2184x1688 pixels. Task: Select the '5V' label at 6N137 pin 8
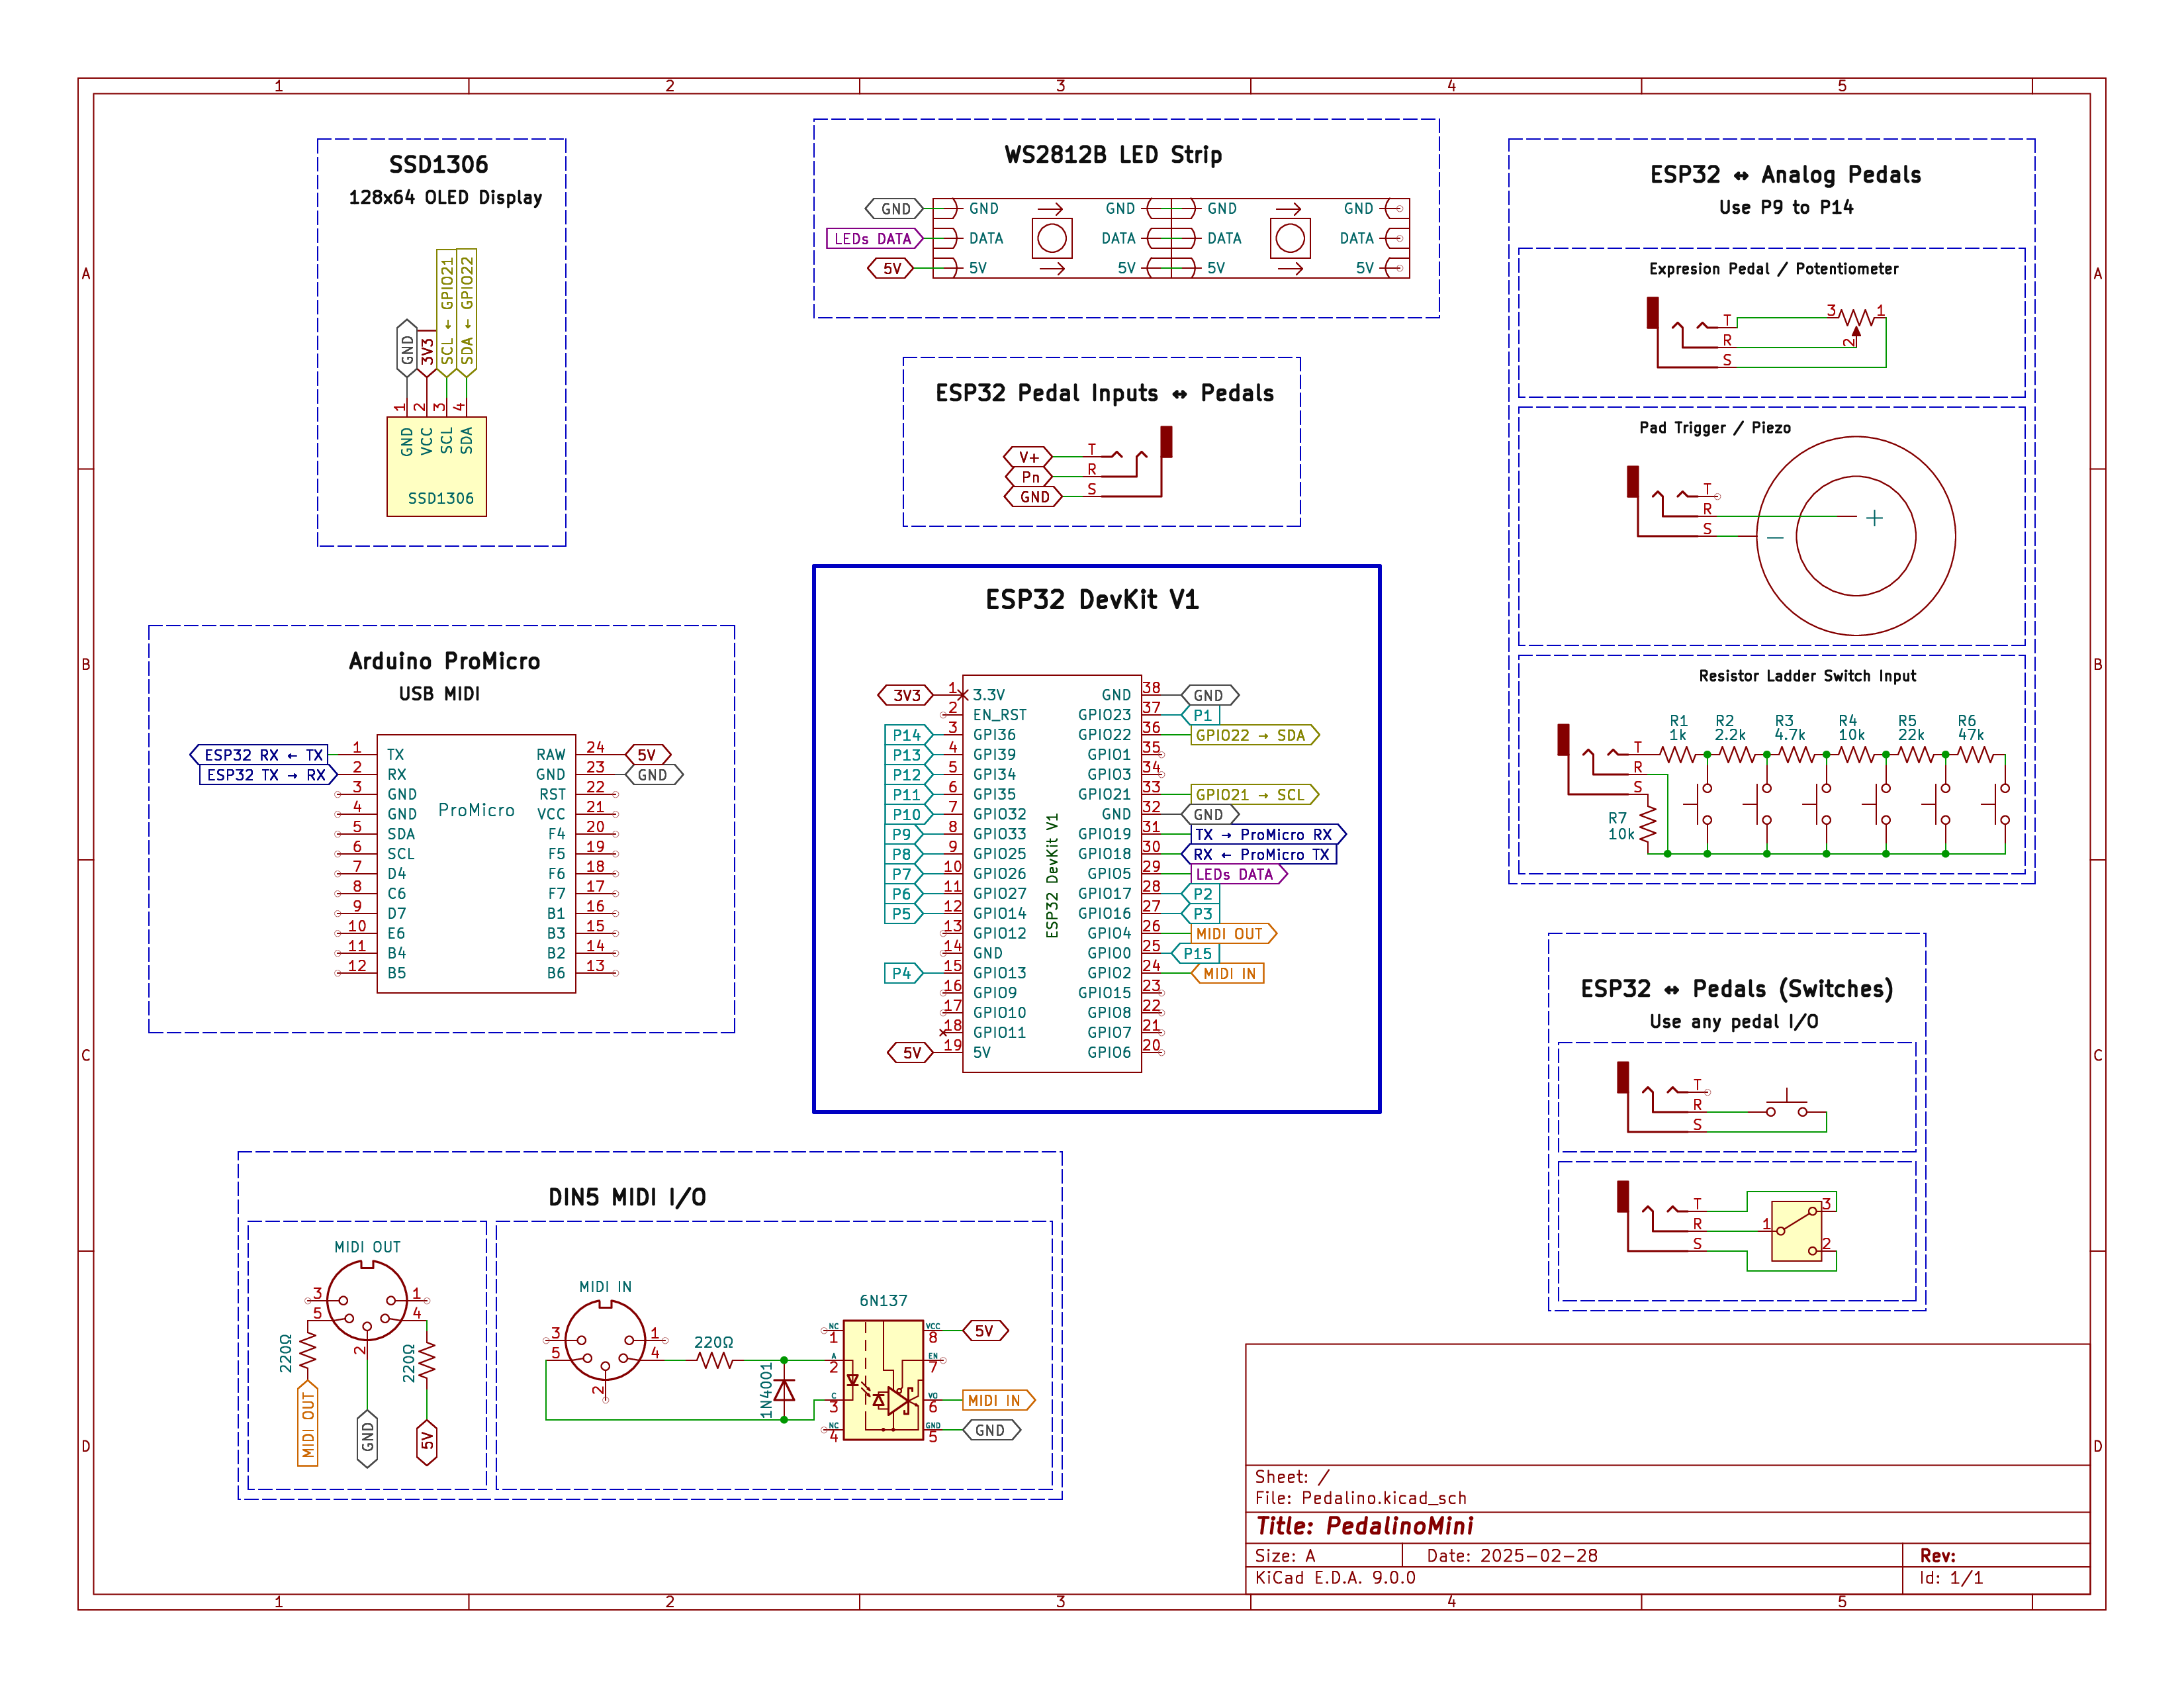coord(986,1331)
